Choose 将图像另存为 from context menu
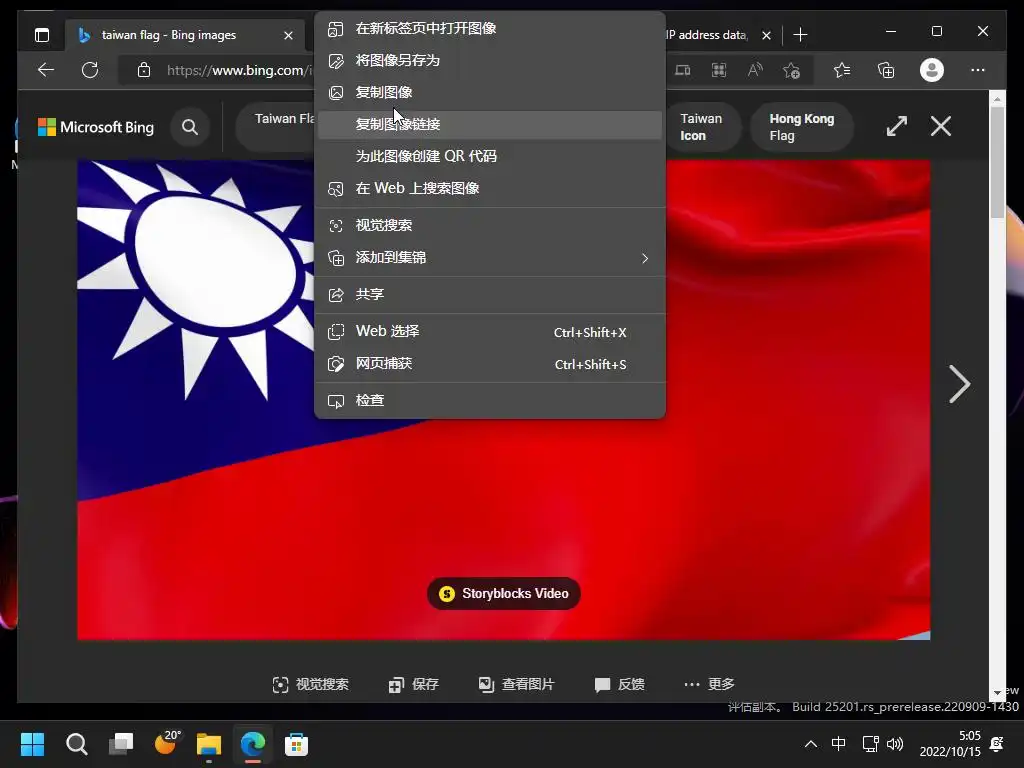1024x768 pixels. point(490,60)
